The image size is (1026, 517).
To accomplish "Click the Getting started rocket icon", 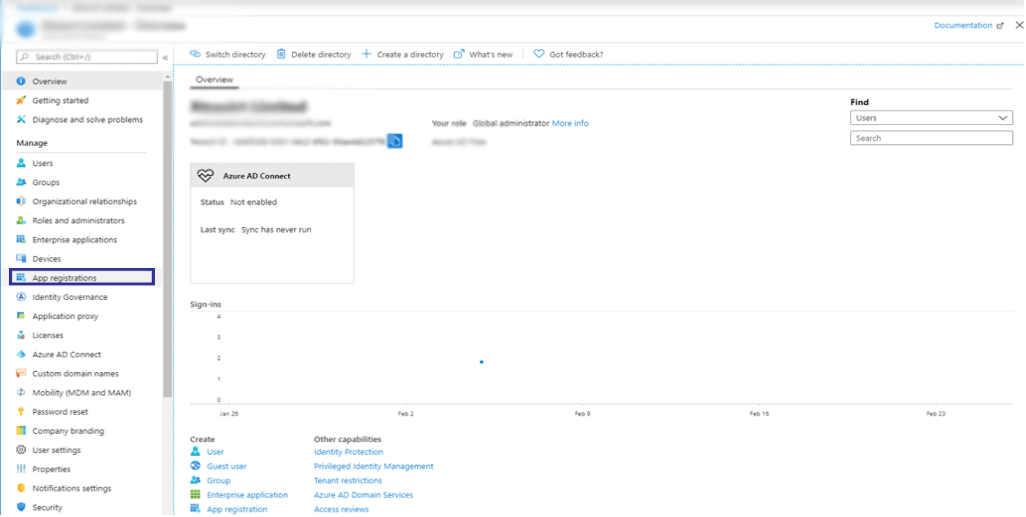I will pos(21,100).
